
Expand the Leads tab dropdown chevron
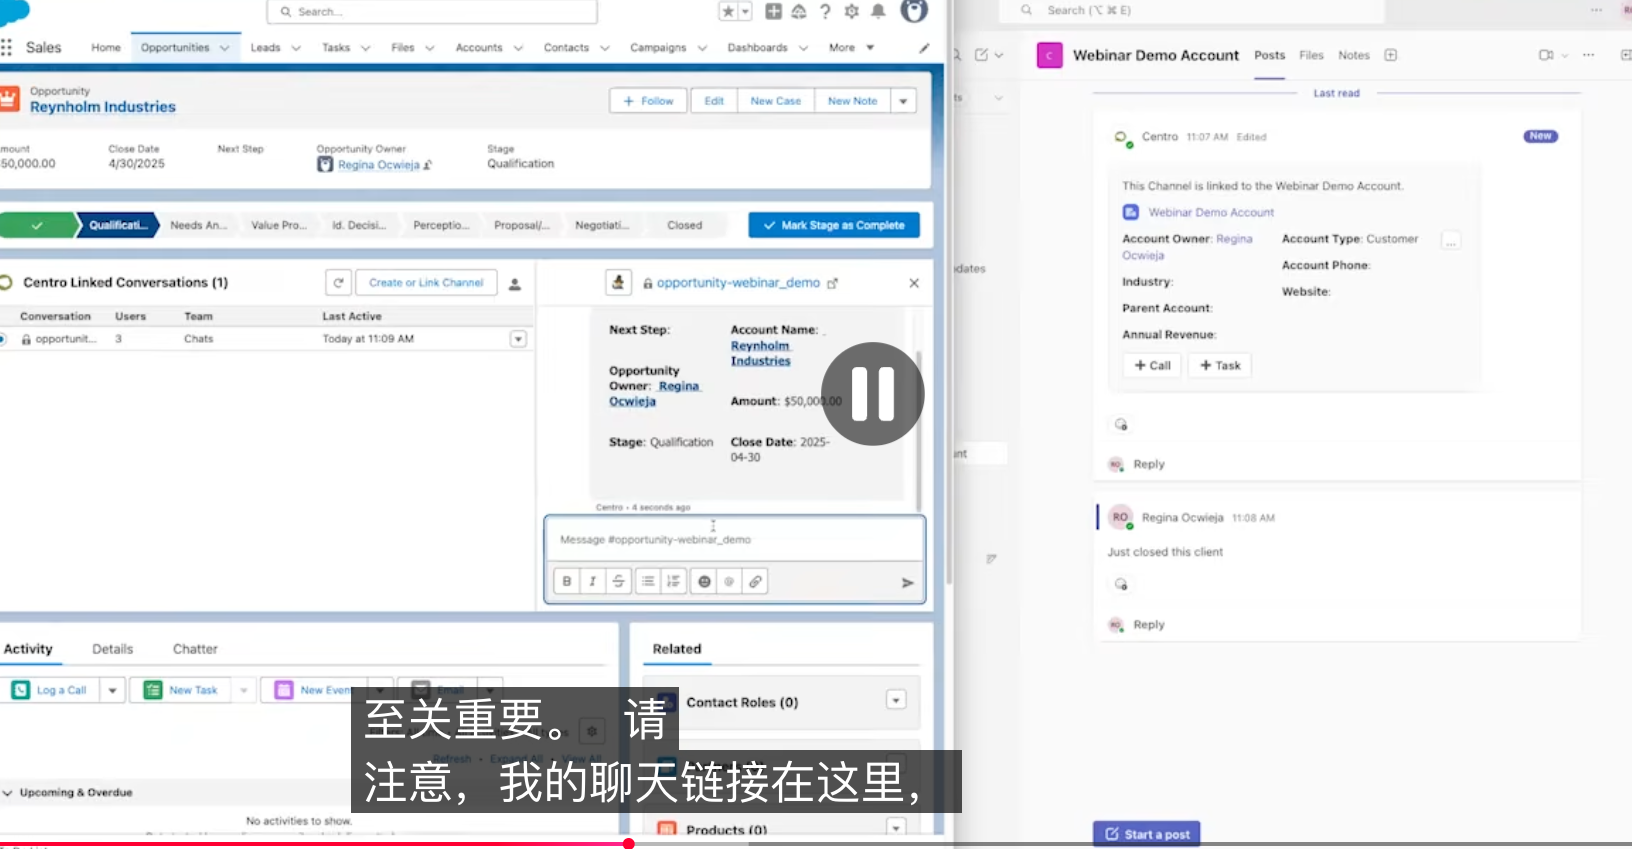(296, 48)
